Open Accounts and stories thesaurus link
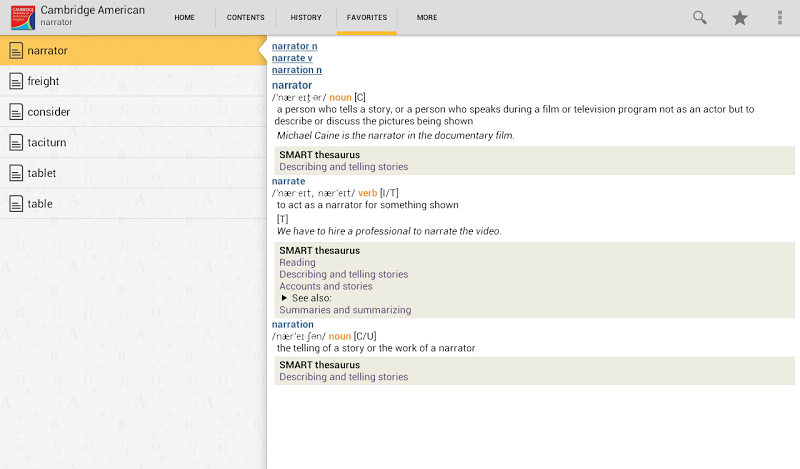Image resolution: width=800 pixels, height=469 pixels. (x=326, y=286)
